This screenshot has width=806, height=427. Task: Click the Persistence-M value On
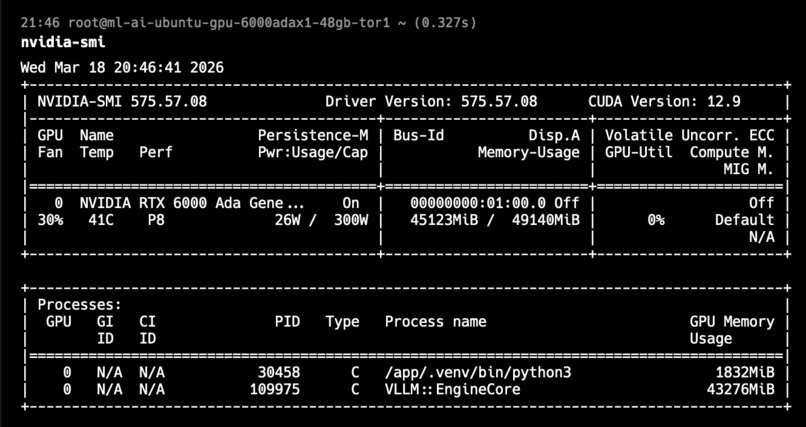pos(351,203)
